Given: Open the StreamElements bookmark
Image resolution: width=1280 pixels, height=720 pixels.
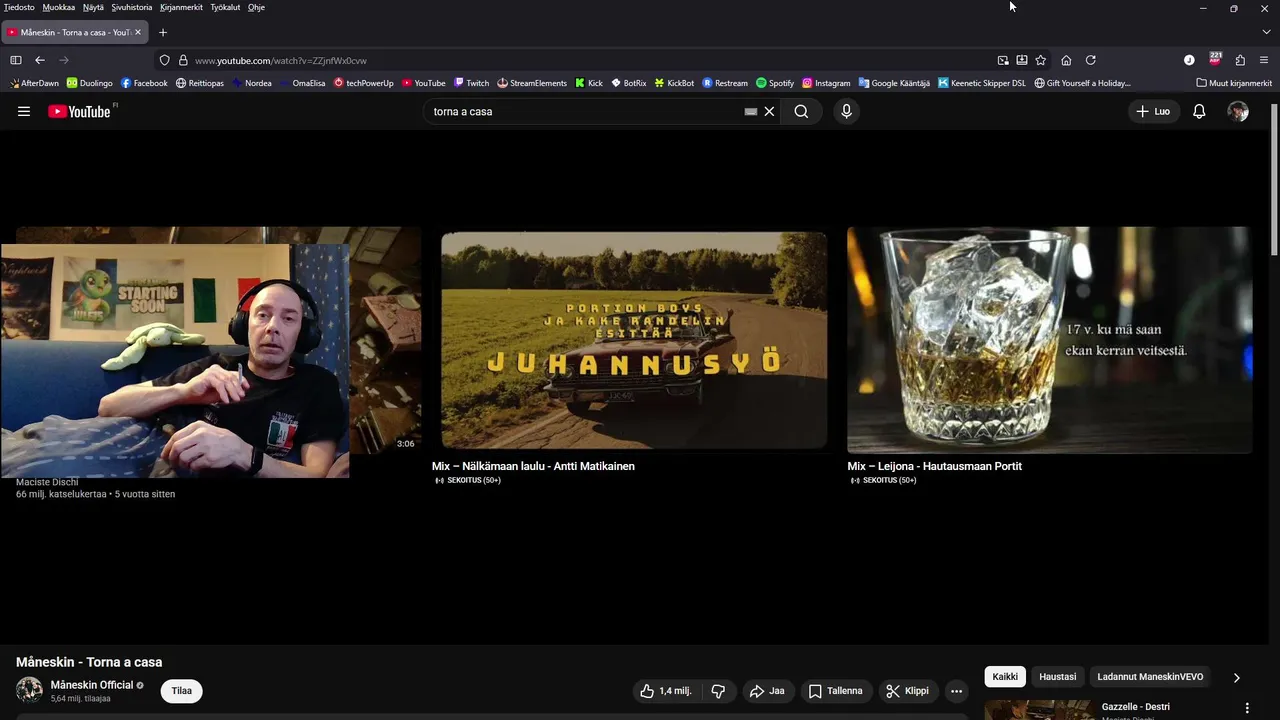Looking at the screenshot, I should click(x=532, y=83).
